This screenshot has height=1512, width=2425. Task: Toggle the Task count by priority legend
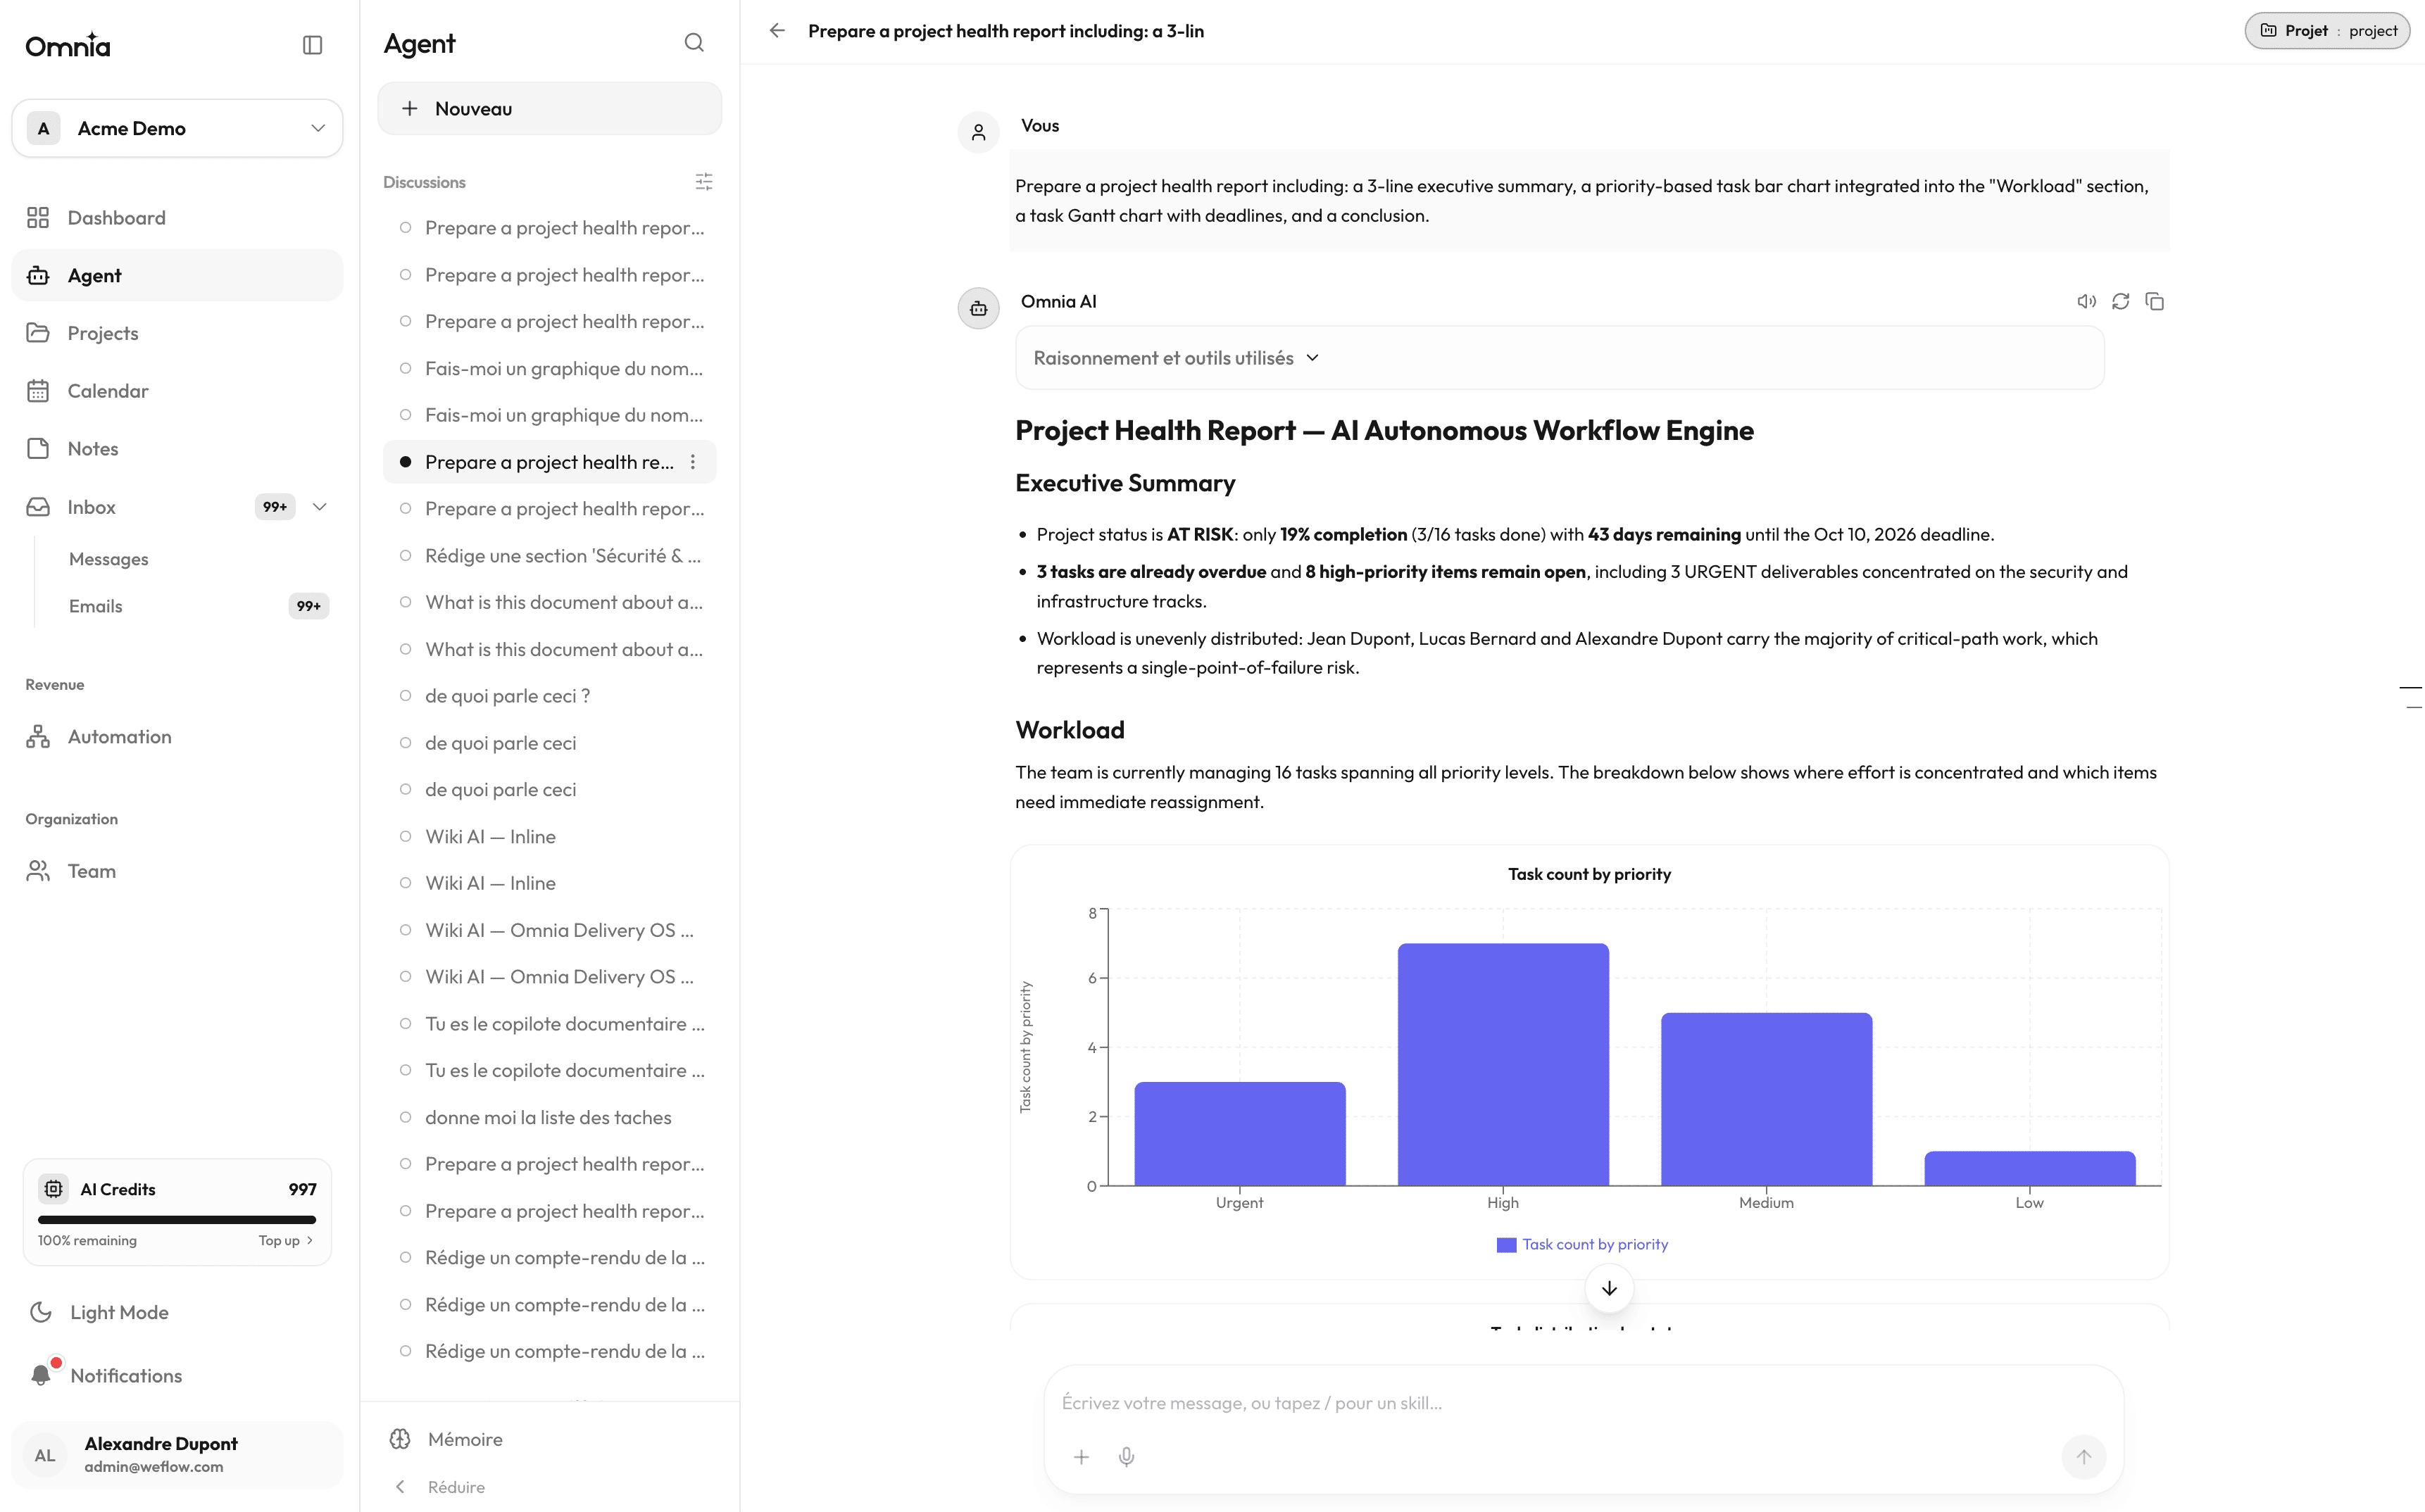point(1582,1244)
